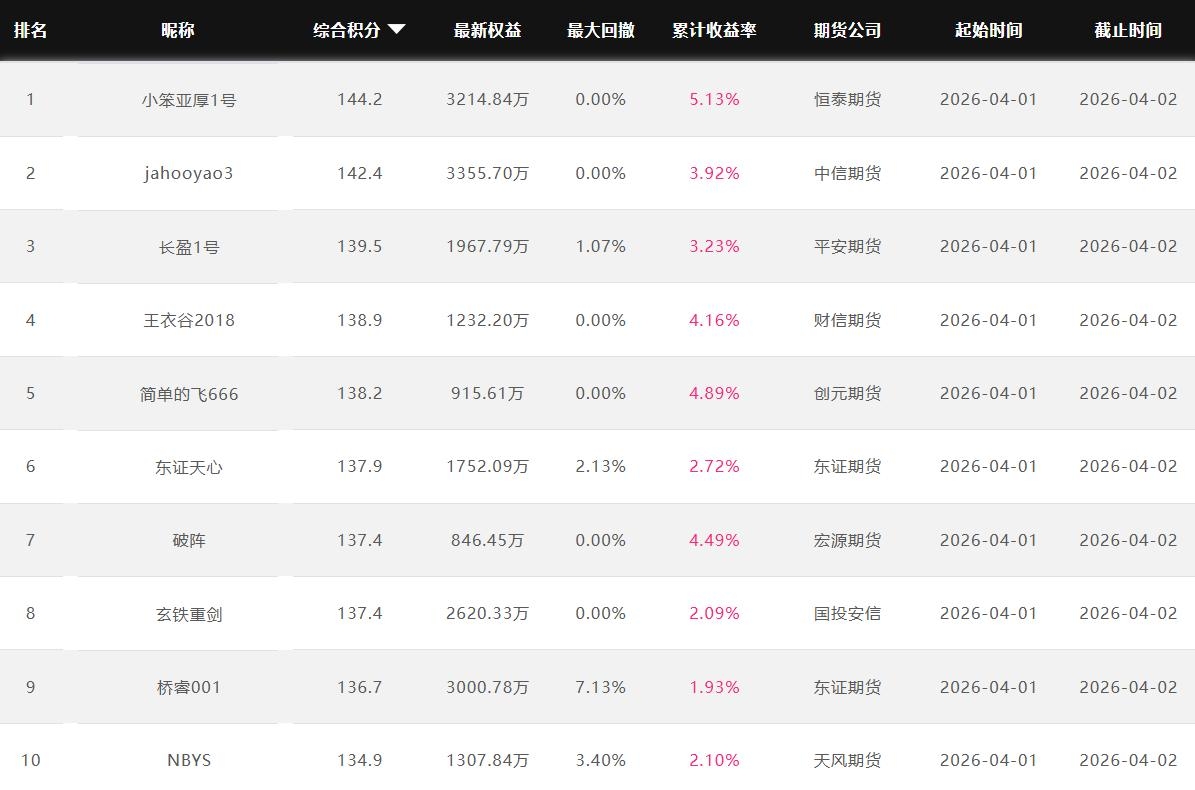View the 东证天心 trader entry
This screenshot has width=1195, height=790.
coord(188,467)
